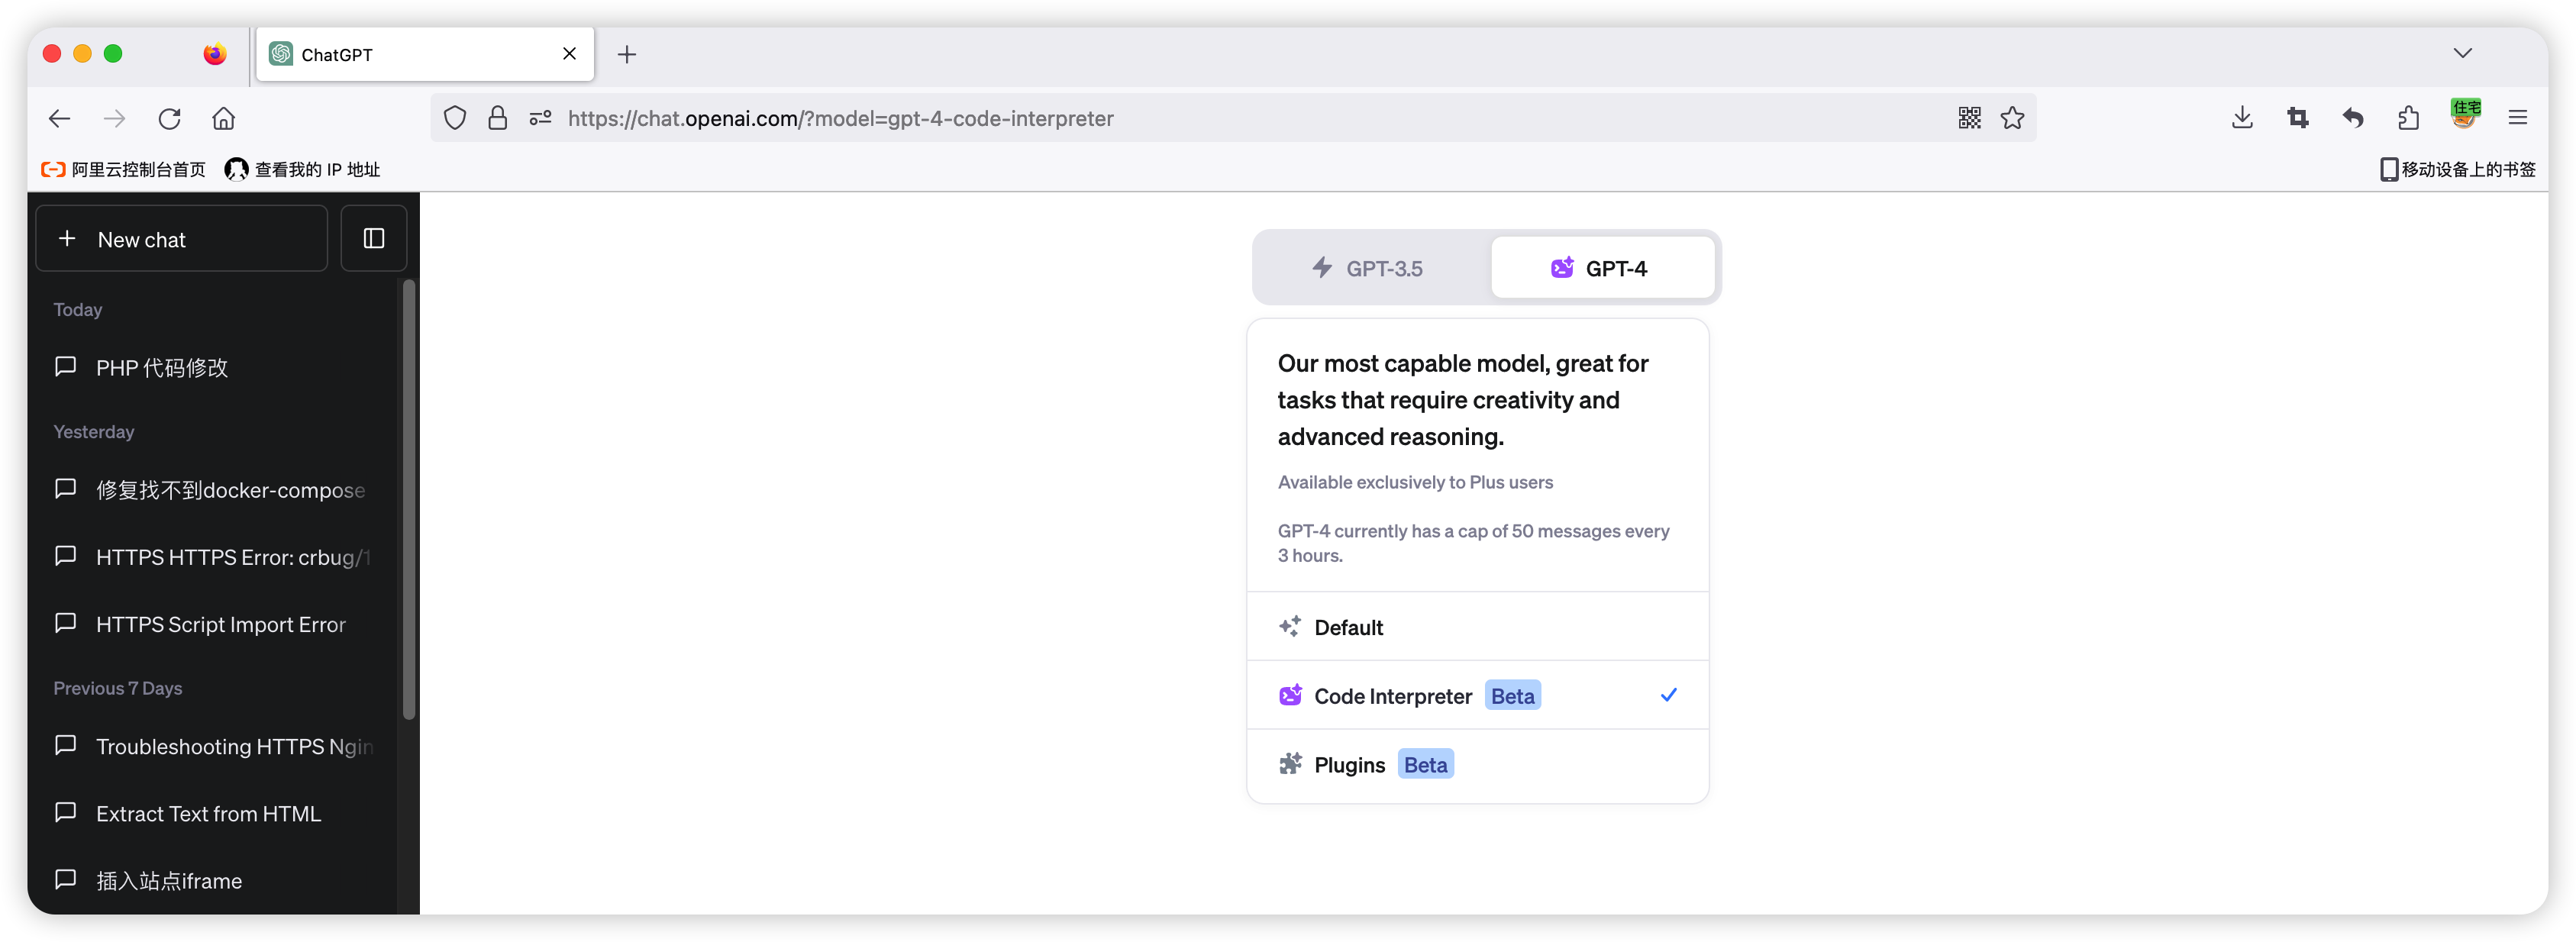The height and width of the screenshot is (942, 2576).
Task: Switch to the GPT-4 model tab
Action: pyautogui.click(x=1601, y=268)
